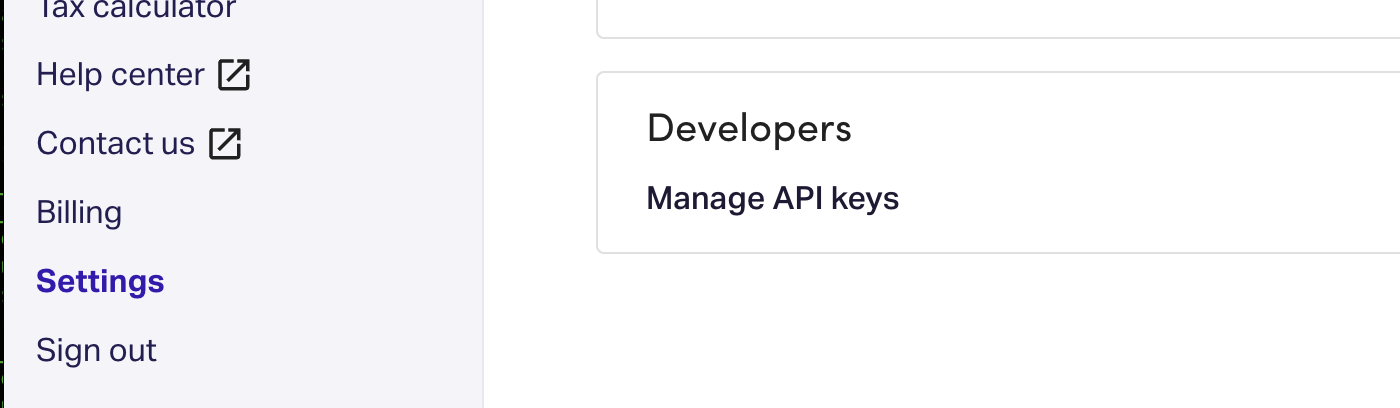The image size is (1400, 408).
Task: Select Settings in the sidebar
Action: (100, 282)
